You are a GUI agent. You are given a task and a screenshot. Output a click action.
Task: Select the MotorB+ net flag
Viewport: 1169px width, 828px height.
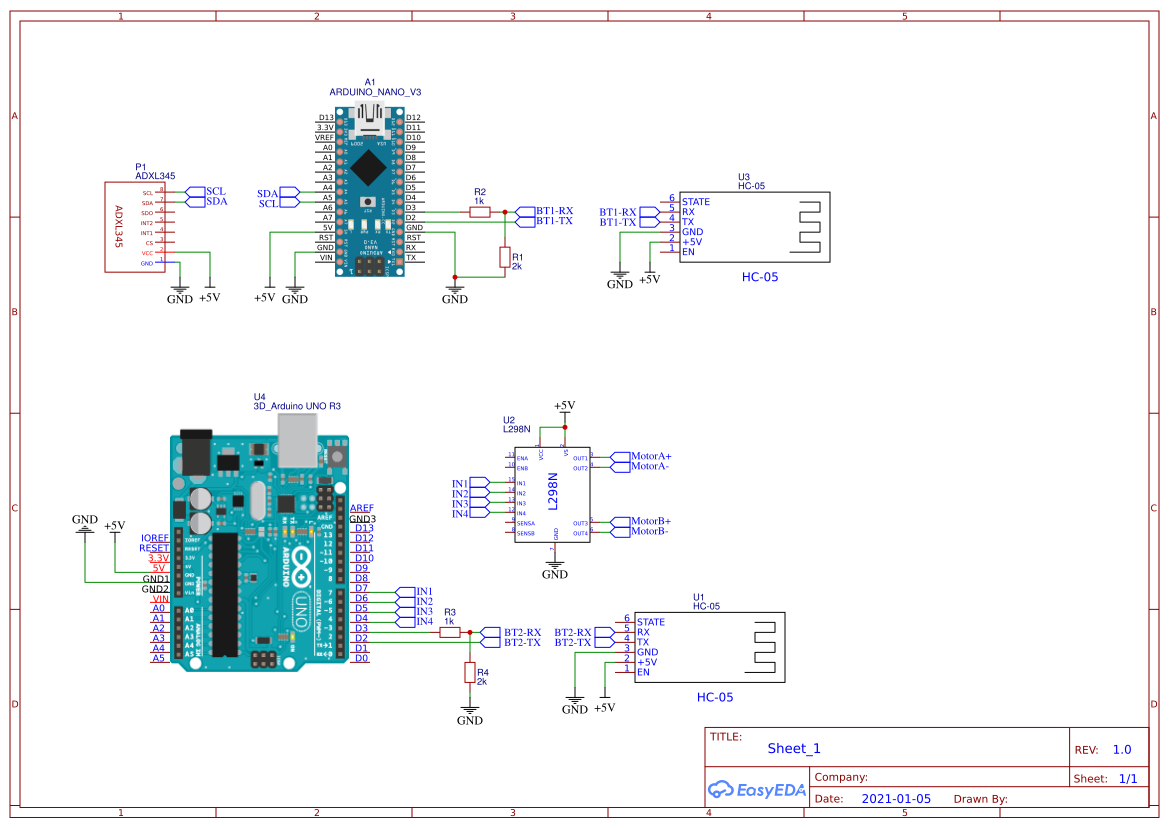[x=641, y=521]
